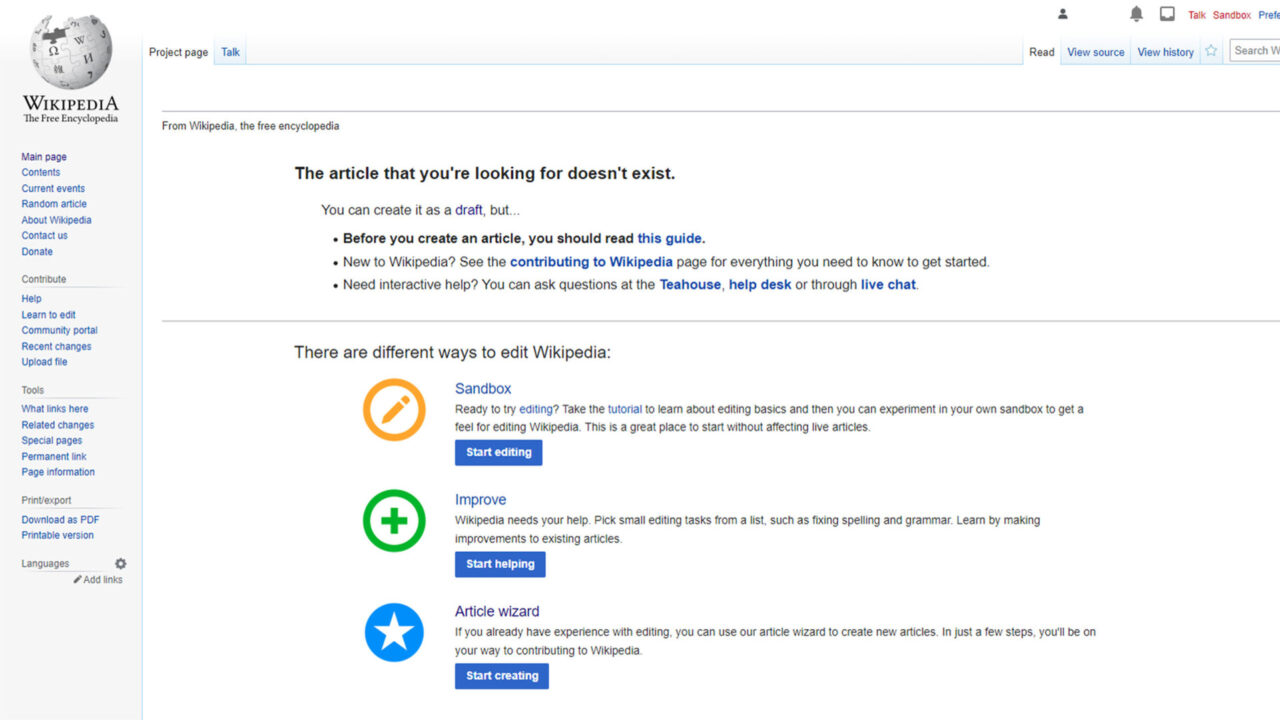Open the user profile person icon

pos(1062,14)
